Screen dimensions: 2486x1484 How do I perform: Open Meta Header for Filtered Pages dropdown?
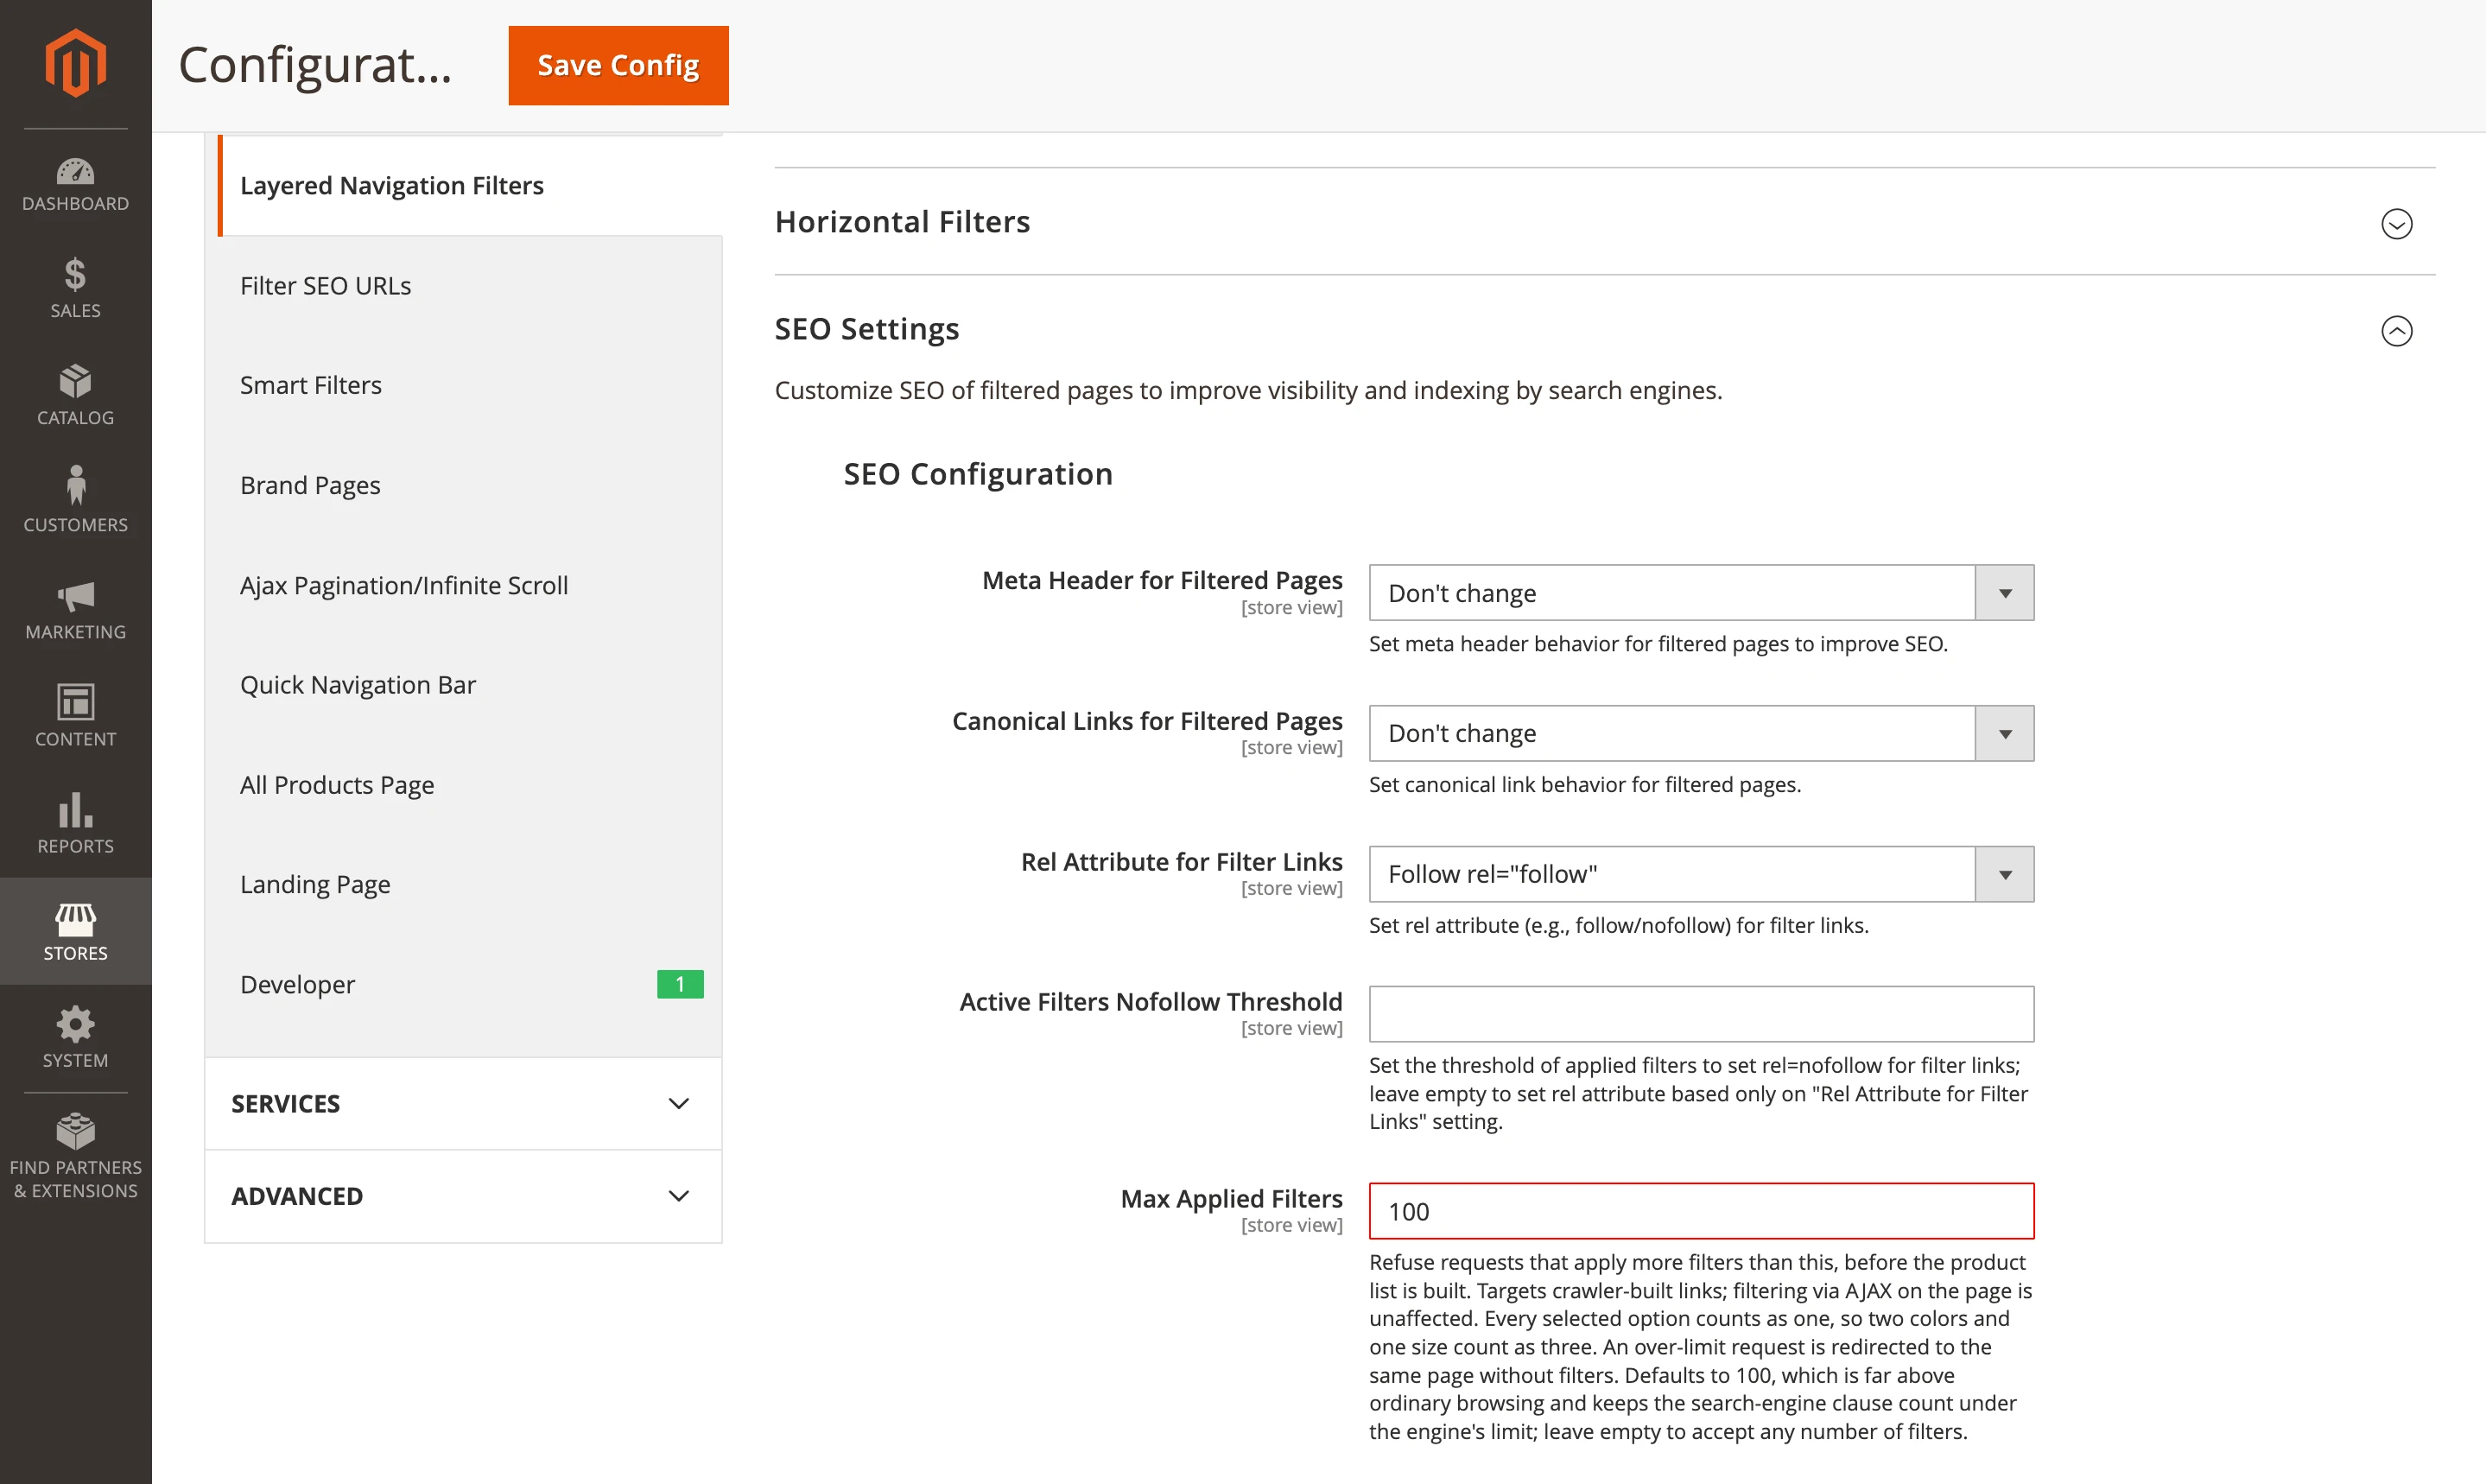point(1700,593)
